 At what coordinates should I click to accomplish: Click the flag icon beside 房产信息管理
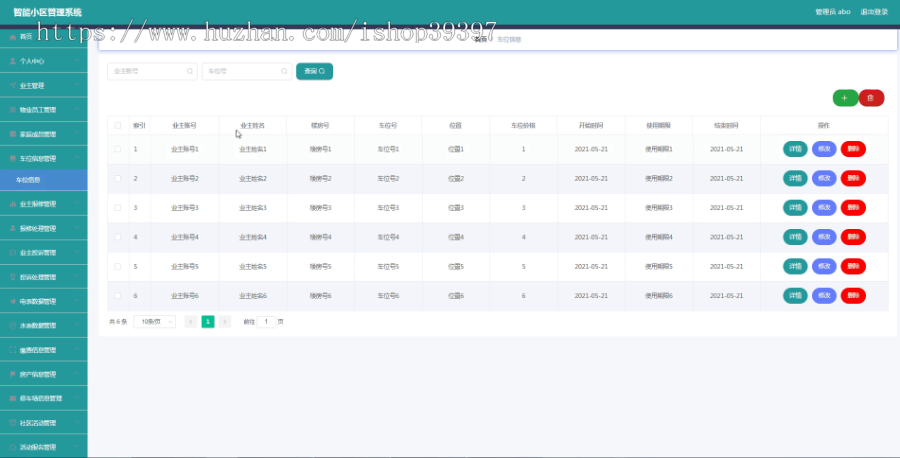13,374
